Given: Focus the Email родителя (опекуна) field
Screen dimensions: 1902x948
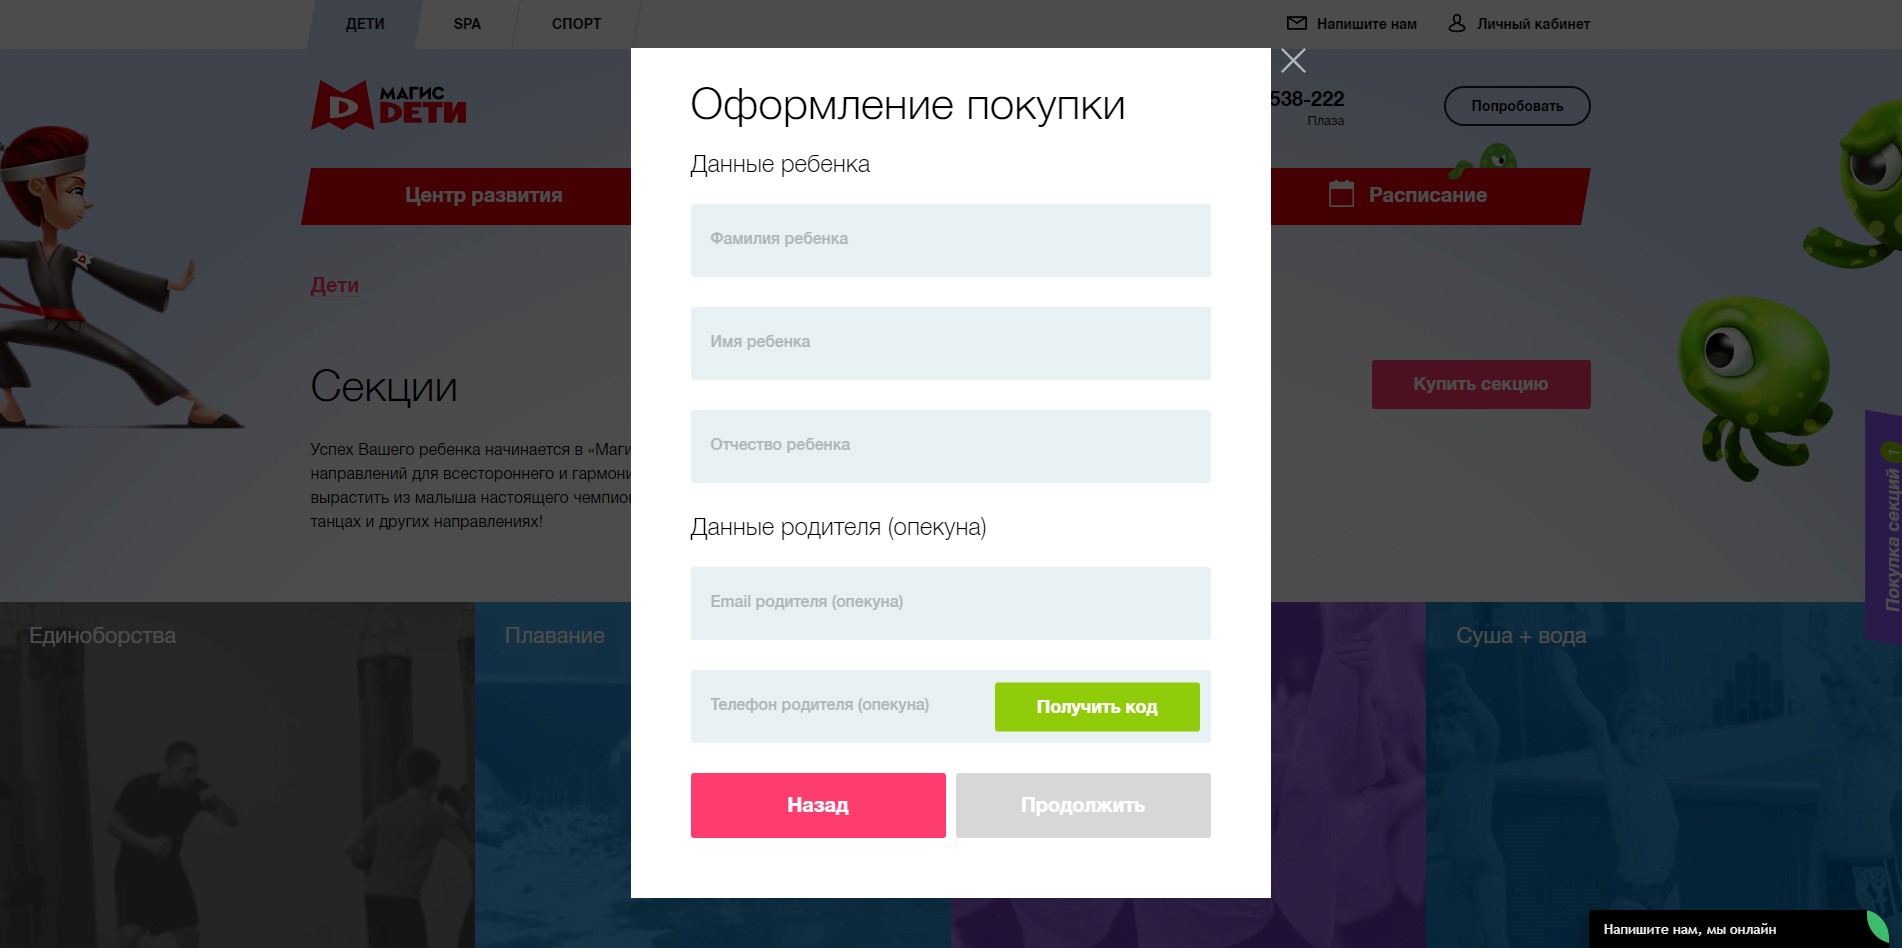Looking at the screenshot, I should coord(951,603).
